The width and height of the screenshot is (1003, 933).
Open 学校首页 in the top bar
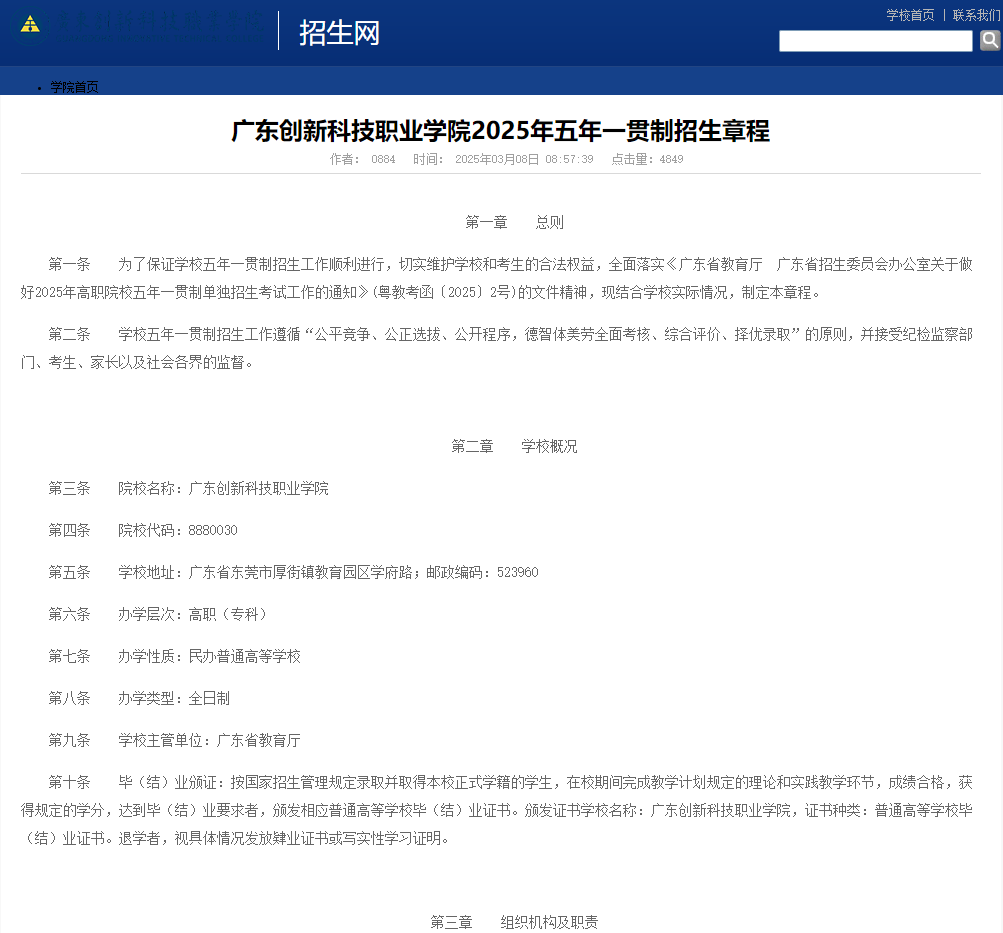pos(910,15)
